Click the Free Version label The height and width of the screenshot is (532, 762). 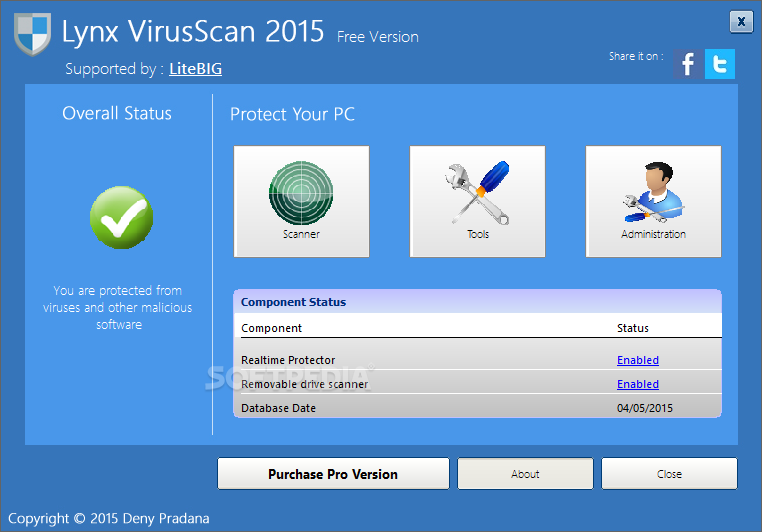coord(378,37)
